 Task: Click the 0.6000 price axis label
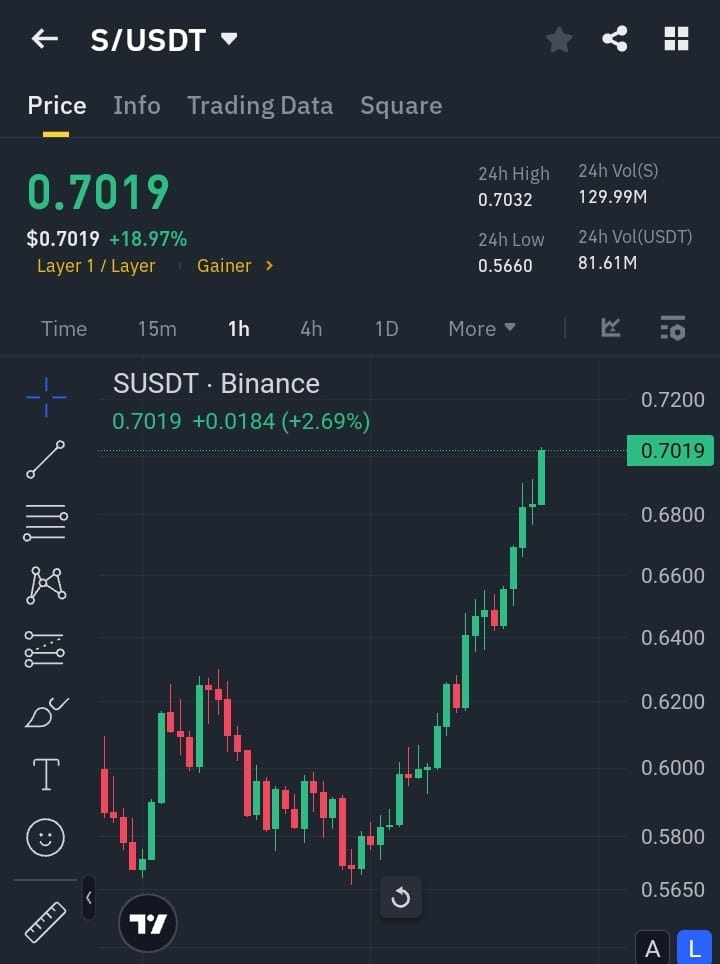[x=673, y=767]
